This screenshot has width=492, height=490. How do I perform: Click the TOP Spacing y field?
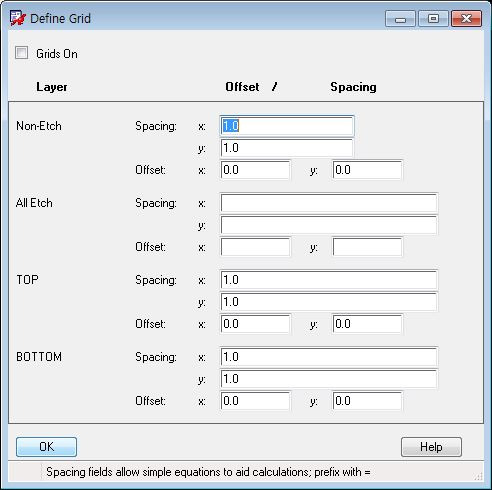tap(329, 302)
